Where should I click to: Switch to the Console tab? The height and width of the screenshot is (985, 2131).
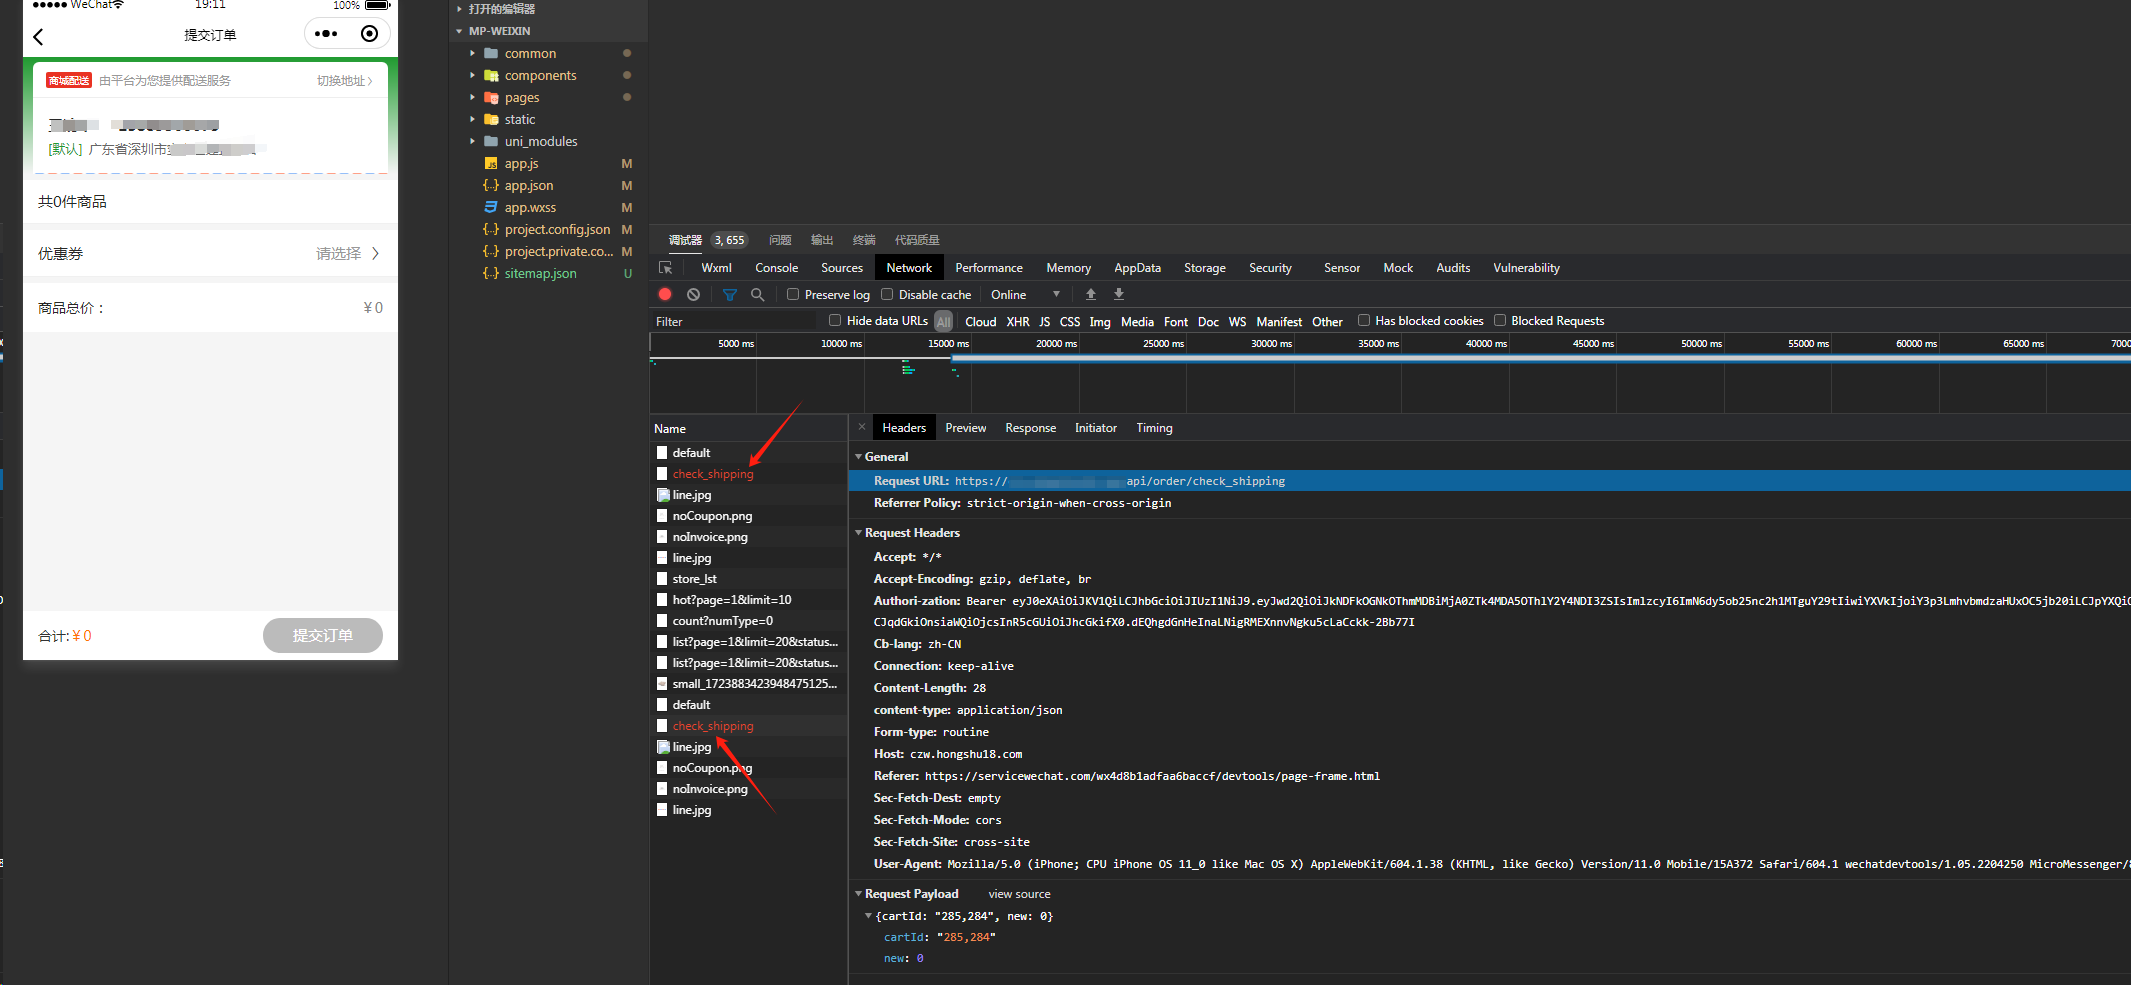tap(776, 268)
